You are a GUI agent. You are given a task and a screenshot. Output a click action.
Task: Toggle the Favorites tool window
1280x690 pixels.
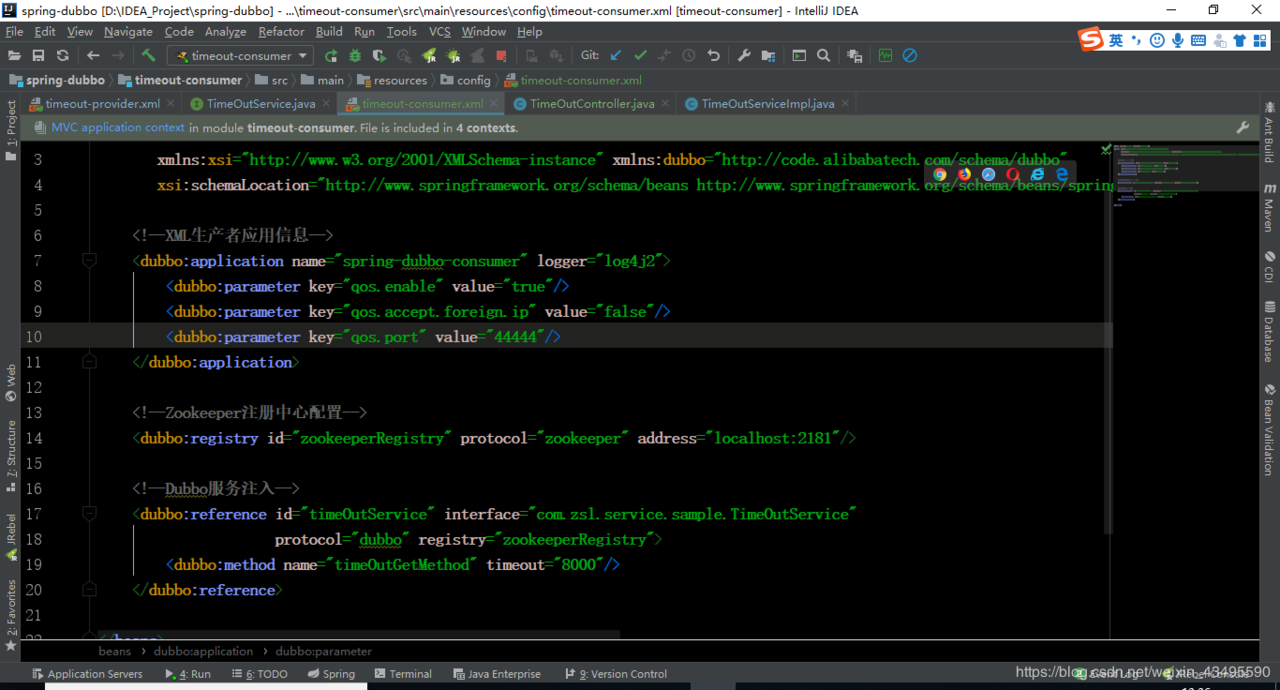point(11,615)
